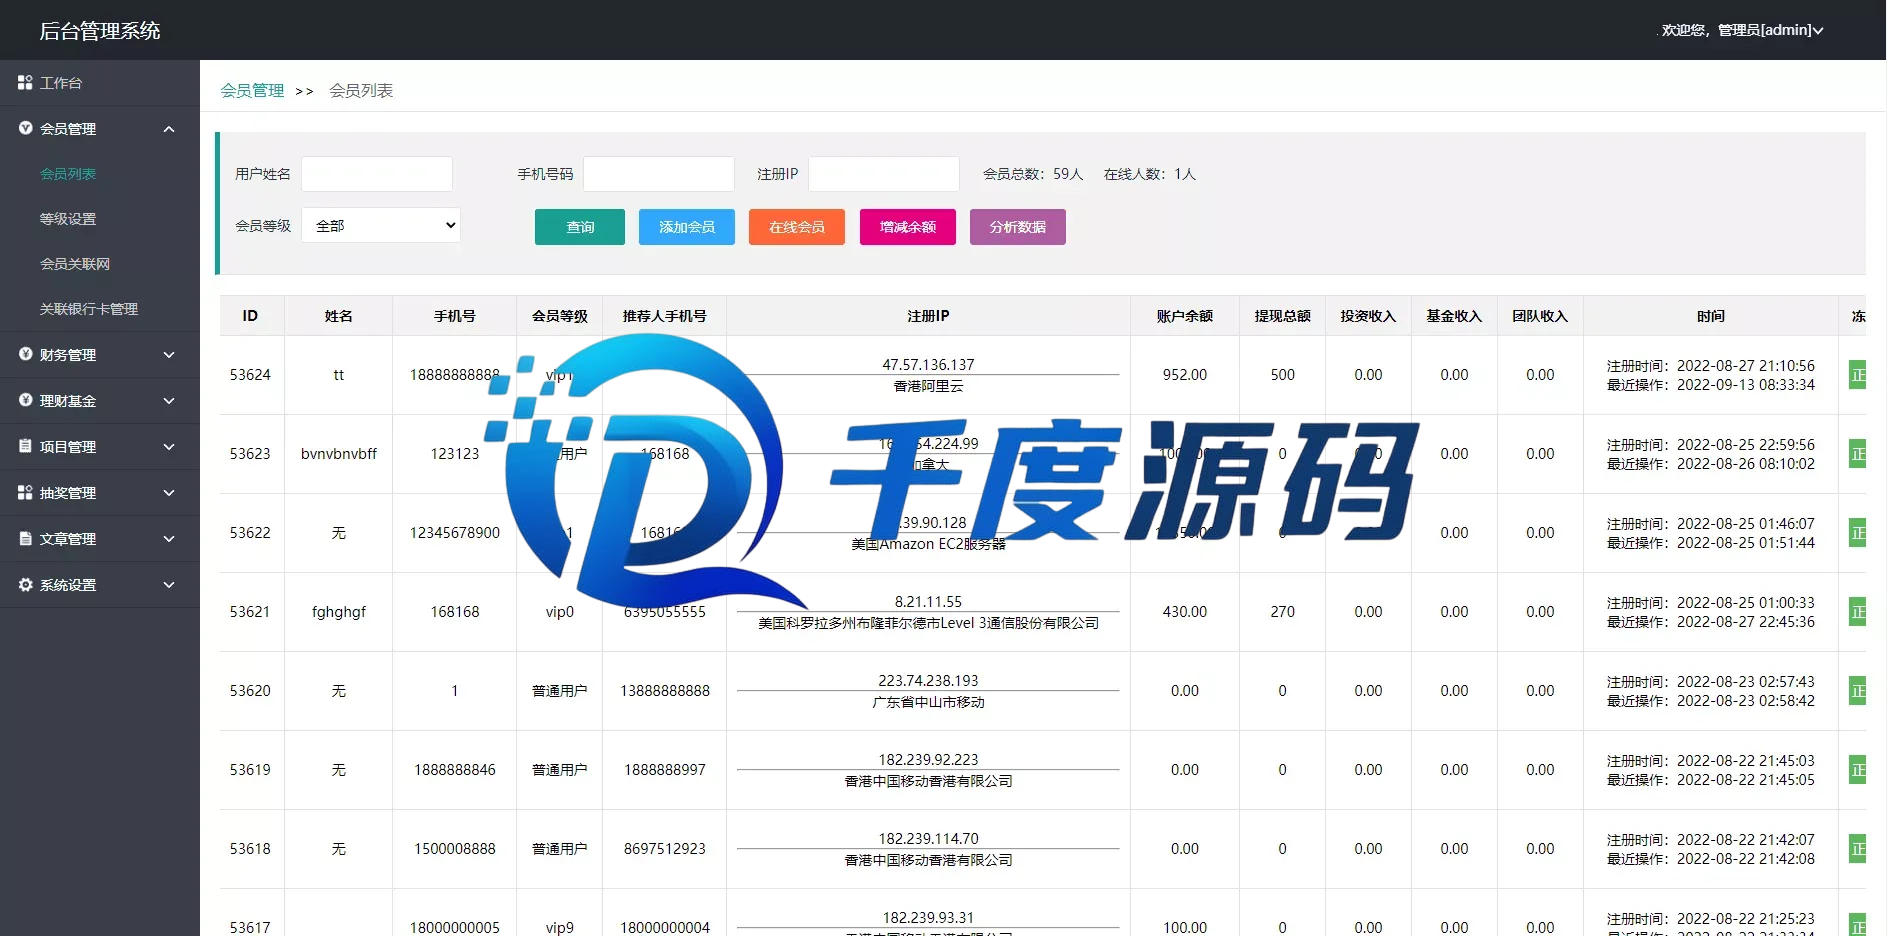Expand the 抽奖管理 menu chevron

click(x=169, y=493)
